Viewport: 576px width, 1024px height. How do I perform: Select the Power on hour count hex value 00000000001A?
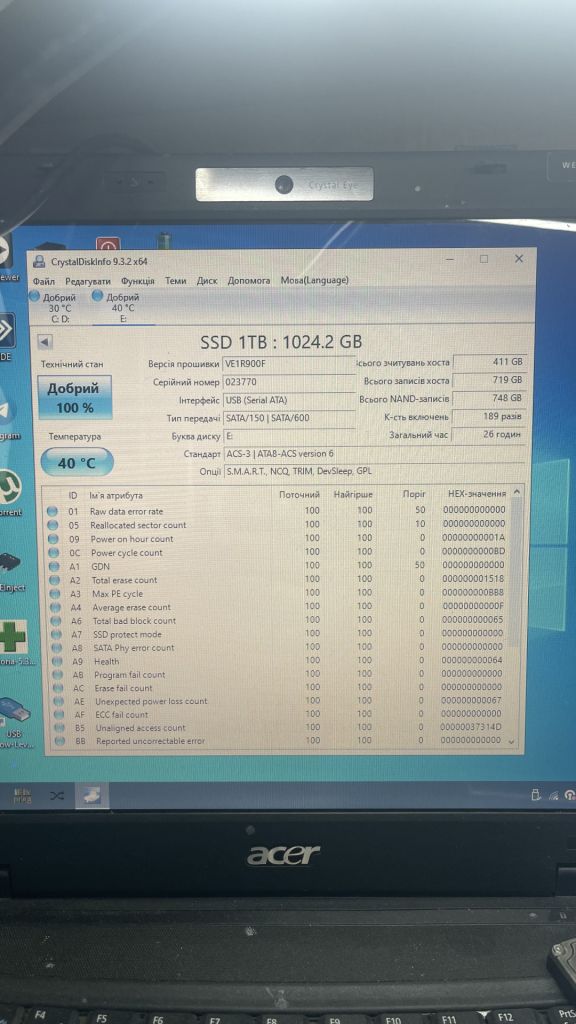pyautogui.click(x=473, y=537)
